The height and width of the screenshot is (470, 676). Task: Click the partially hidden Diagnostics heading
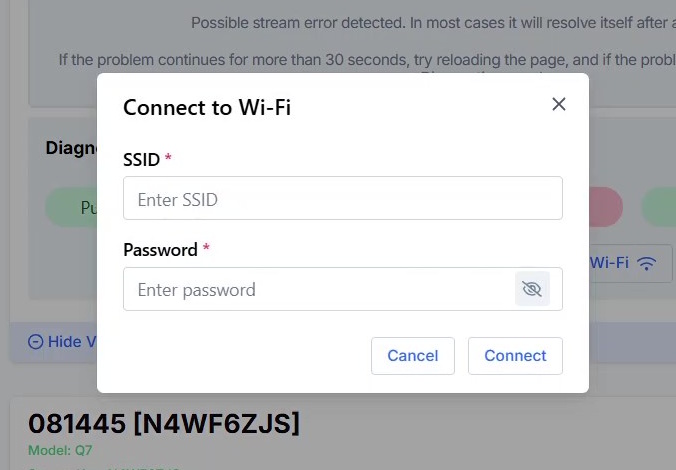(70, 148)
